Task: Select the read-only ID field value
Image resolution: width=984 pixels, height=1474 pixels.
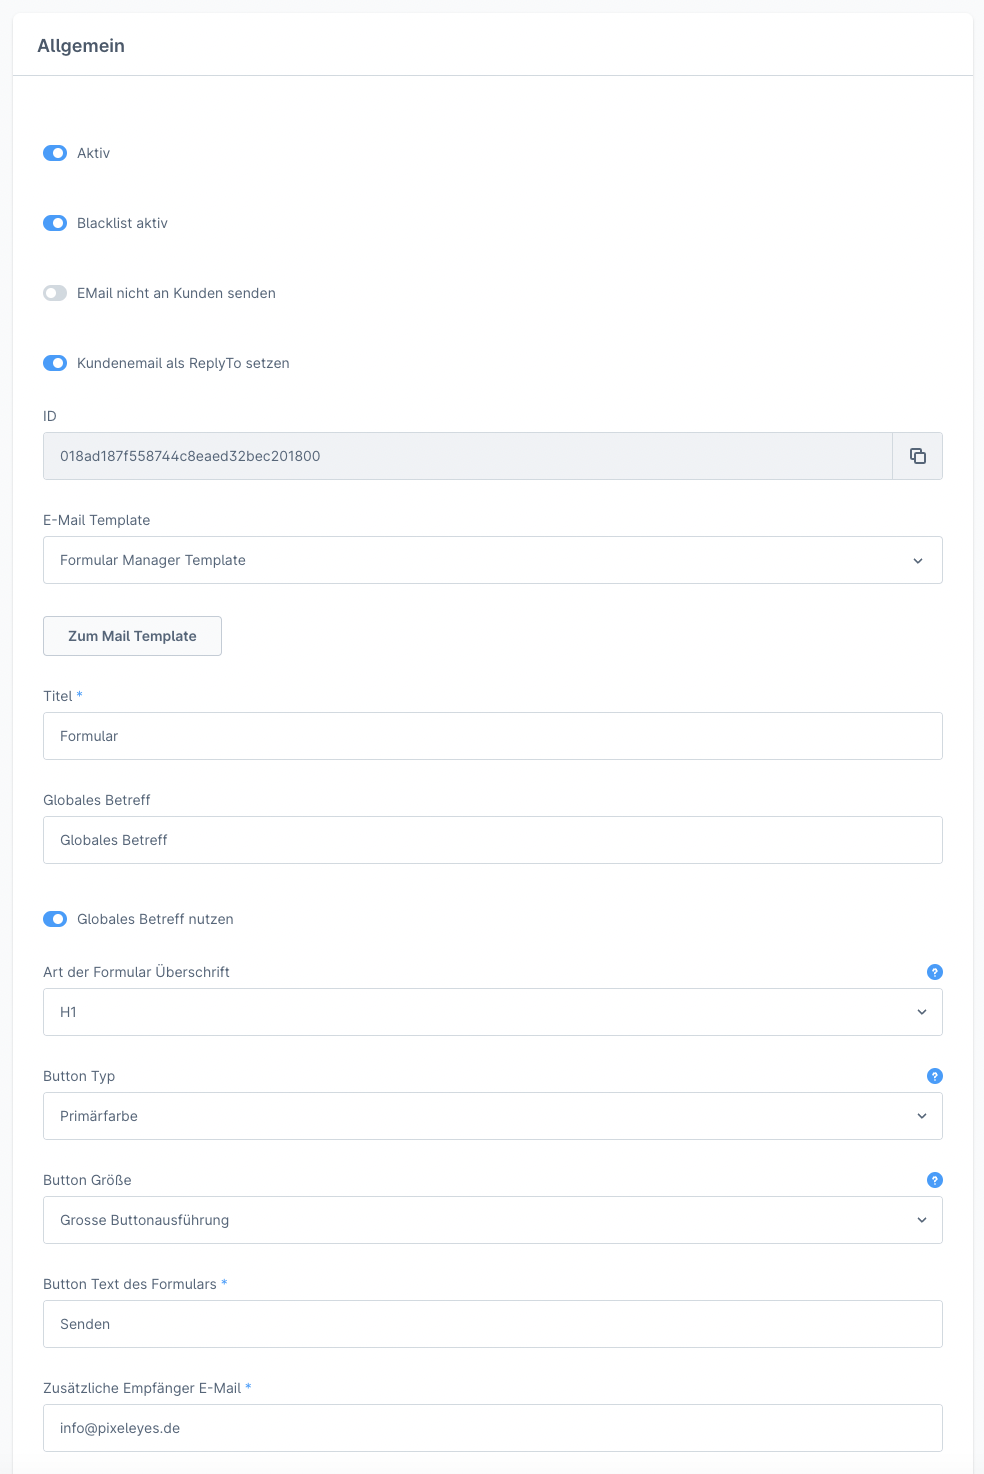Action: click(x=466, y=456)
